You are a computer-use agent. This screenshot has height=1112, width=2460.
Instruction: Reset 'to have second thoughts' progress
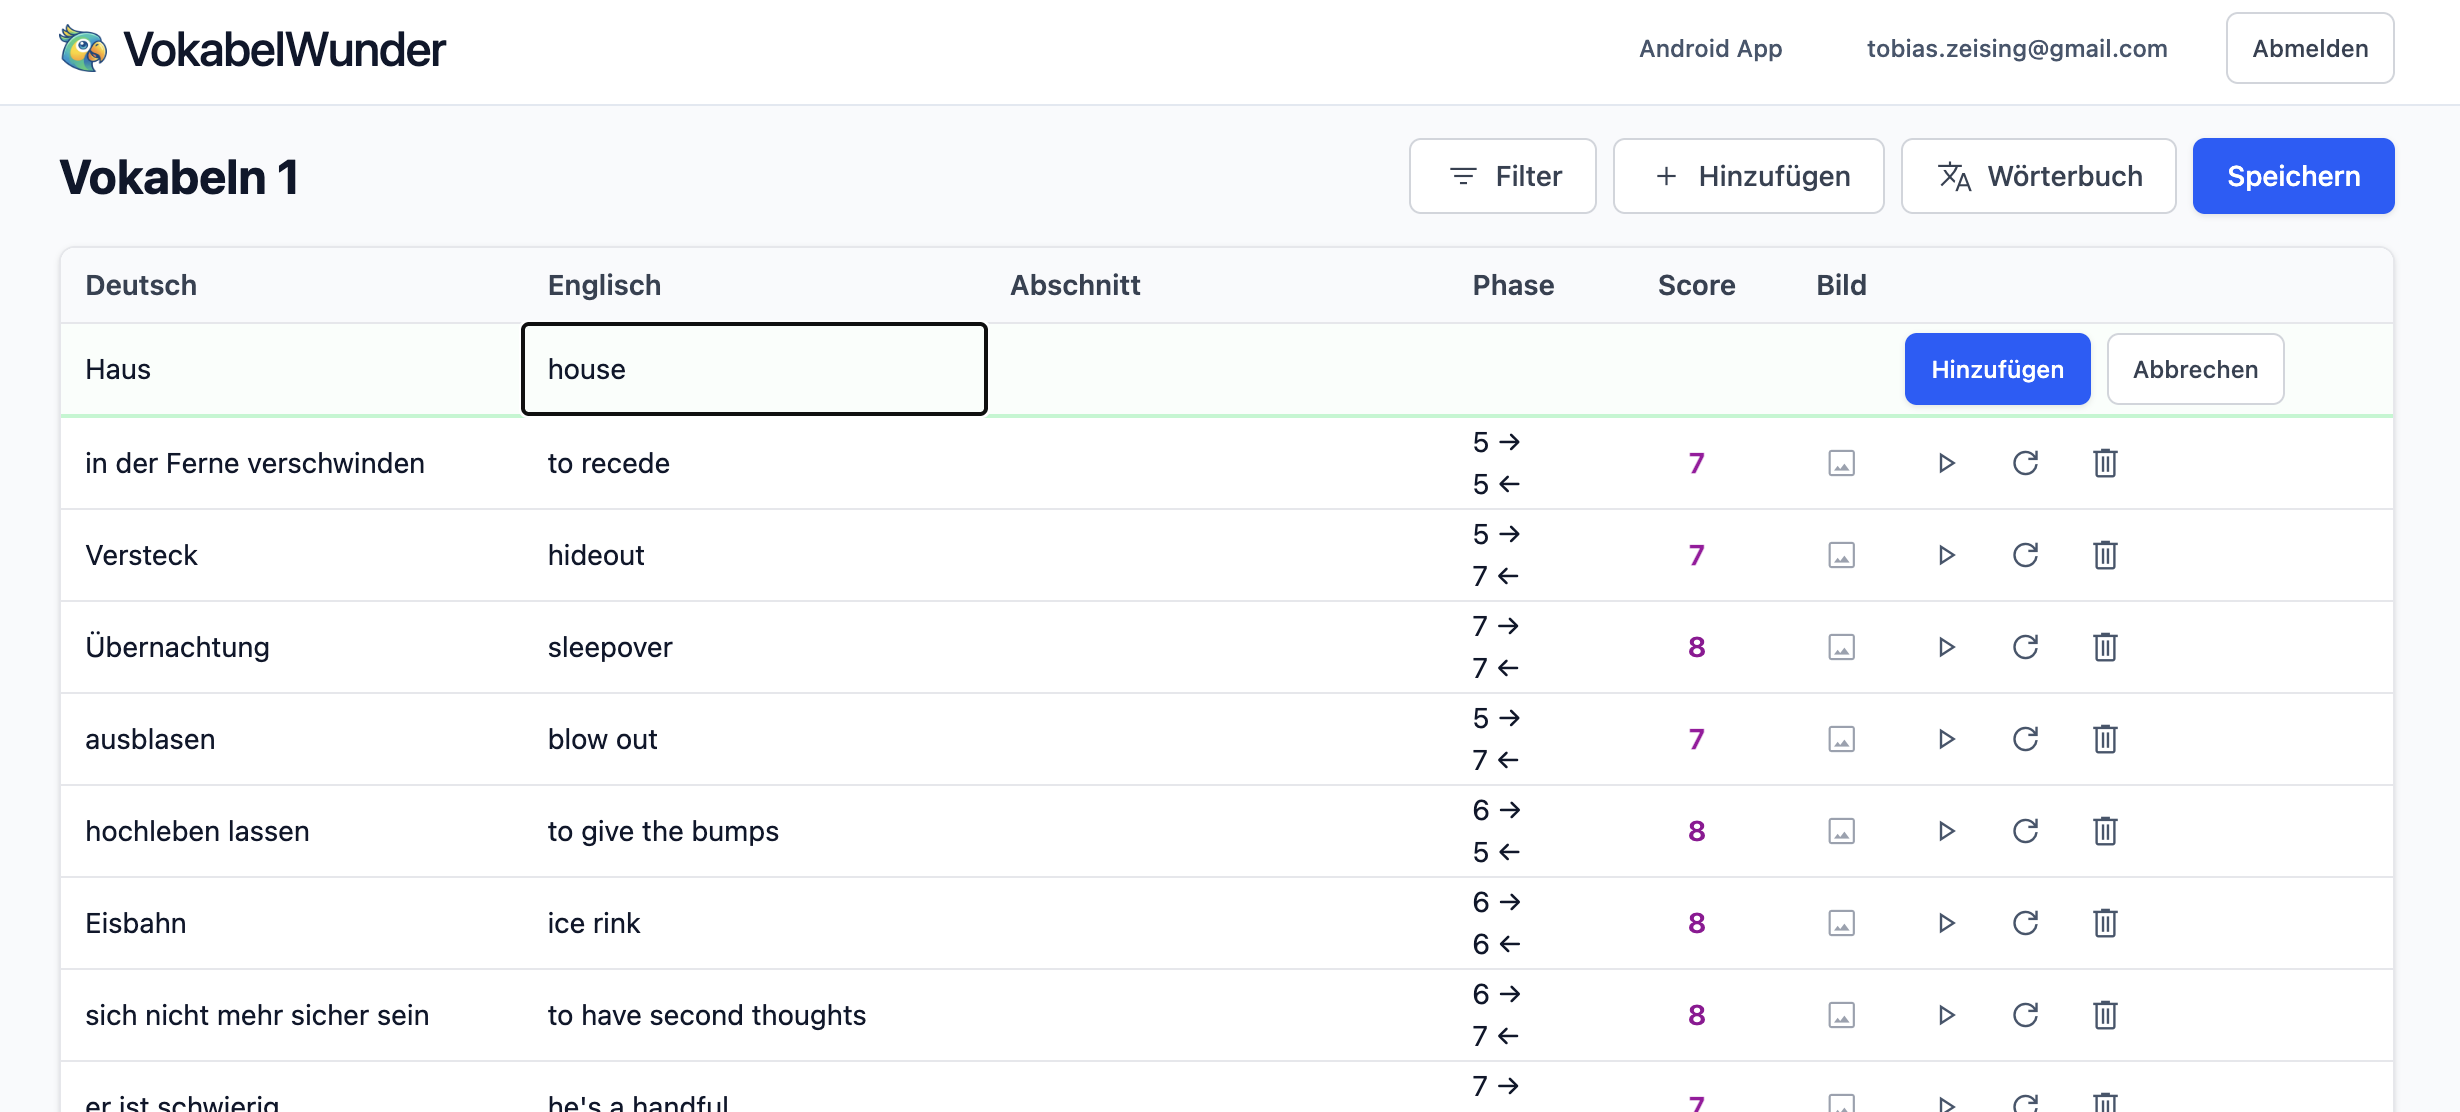pyautogui.click(x=2025, y=1015)
